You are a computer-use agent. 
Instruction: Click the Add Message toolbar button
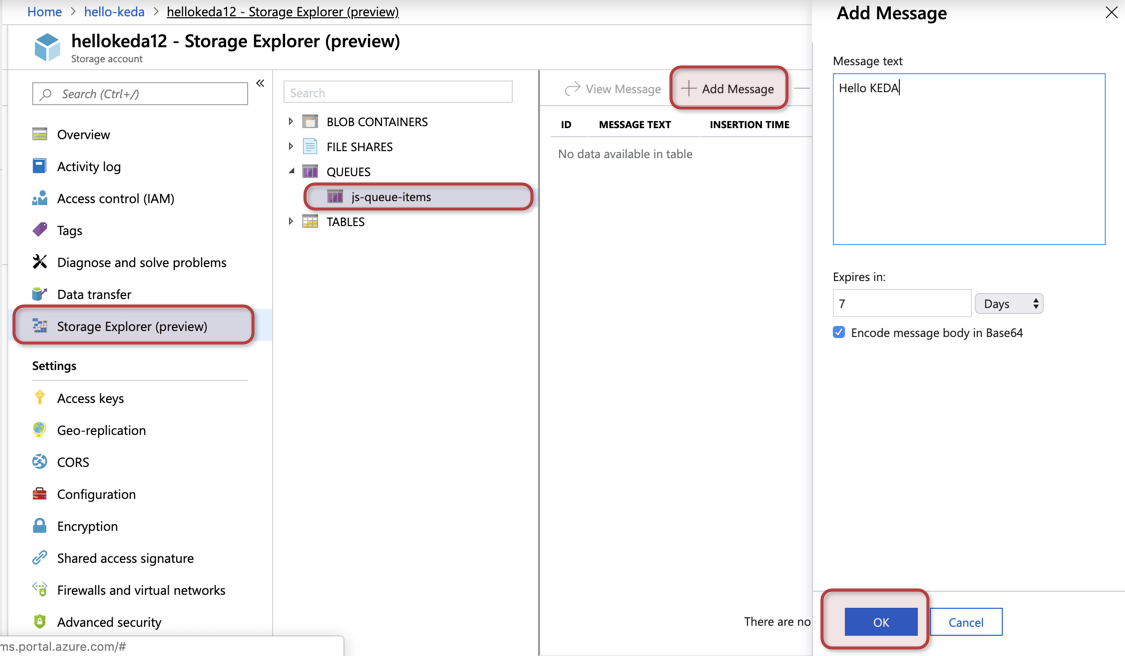pos(728,88)
